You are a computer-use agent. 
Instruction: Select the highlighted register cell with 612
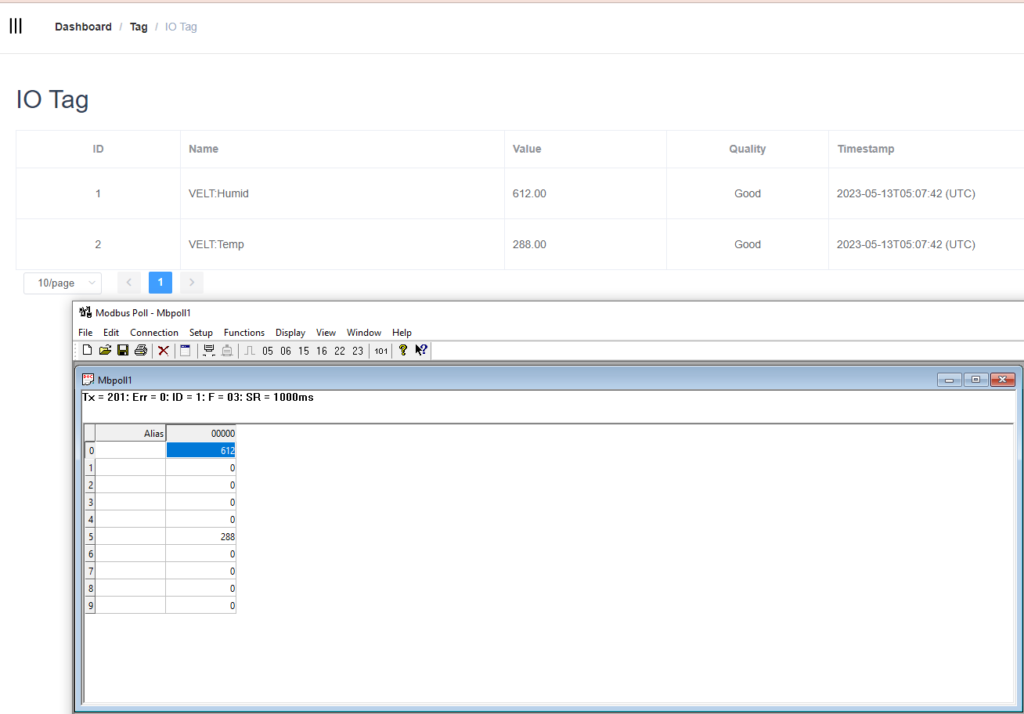[x=200, y=450]
